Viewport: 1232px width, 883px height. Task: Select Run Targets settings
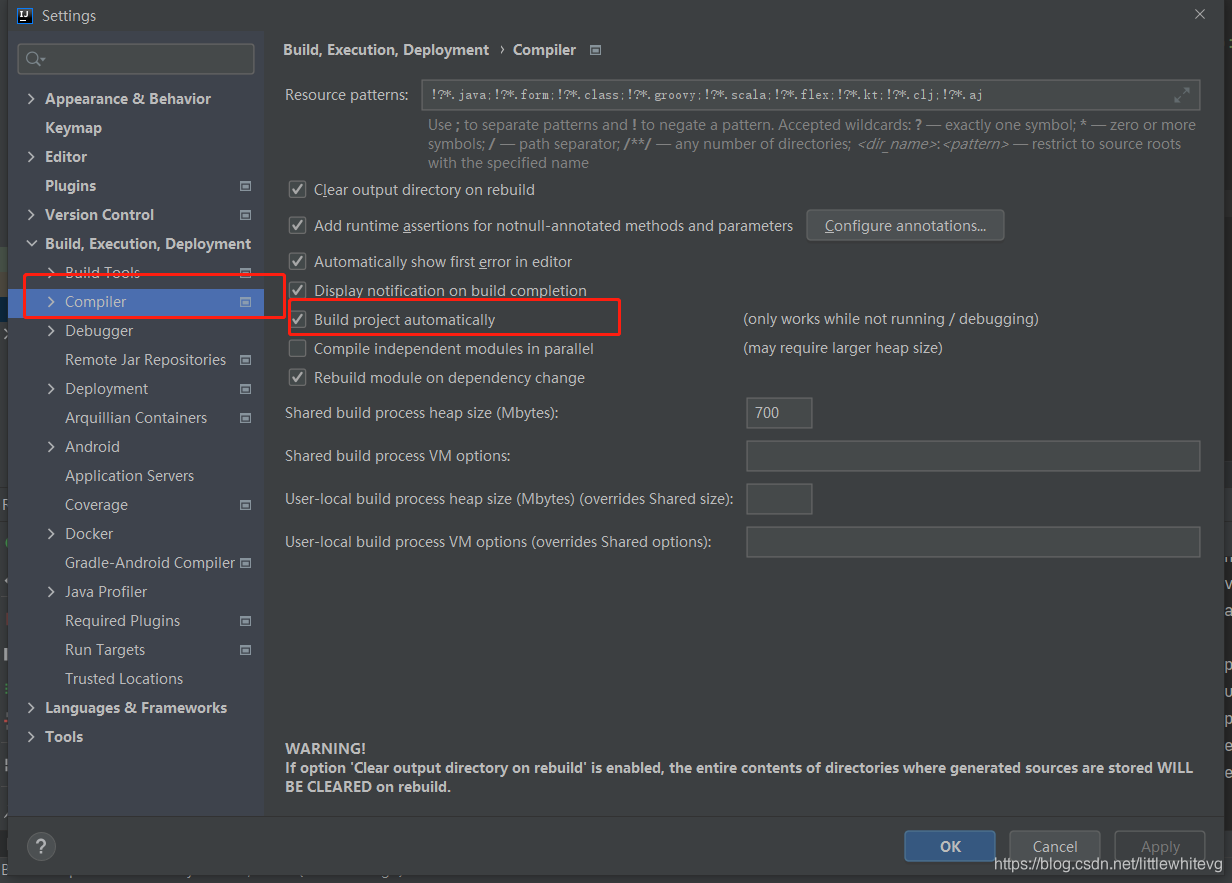(x=105, y=650)
